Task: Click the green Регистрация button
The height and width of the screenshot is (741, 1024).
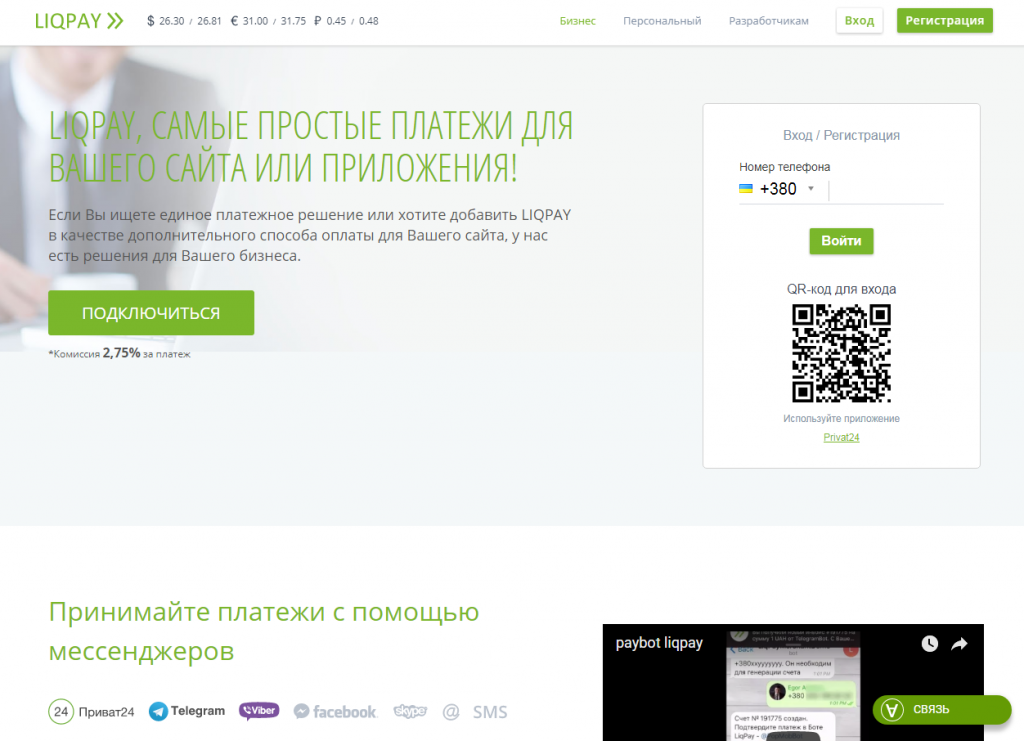Action: click(x=944, y=21)
